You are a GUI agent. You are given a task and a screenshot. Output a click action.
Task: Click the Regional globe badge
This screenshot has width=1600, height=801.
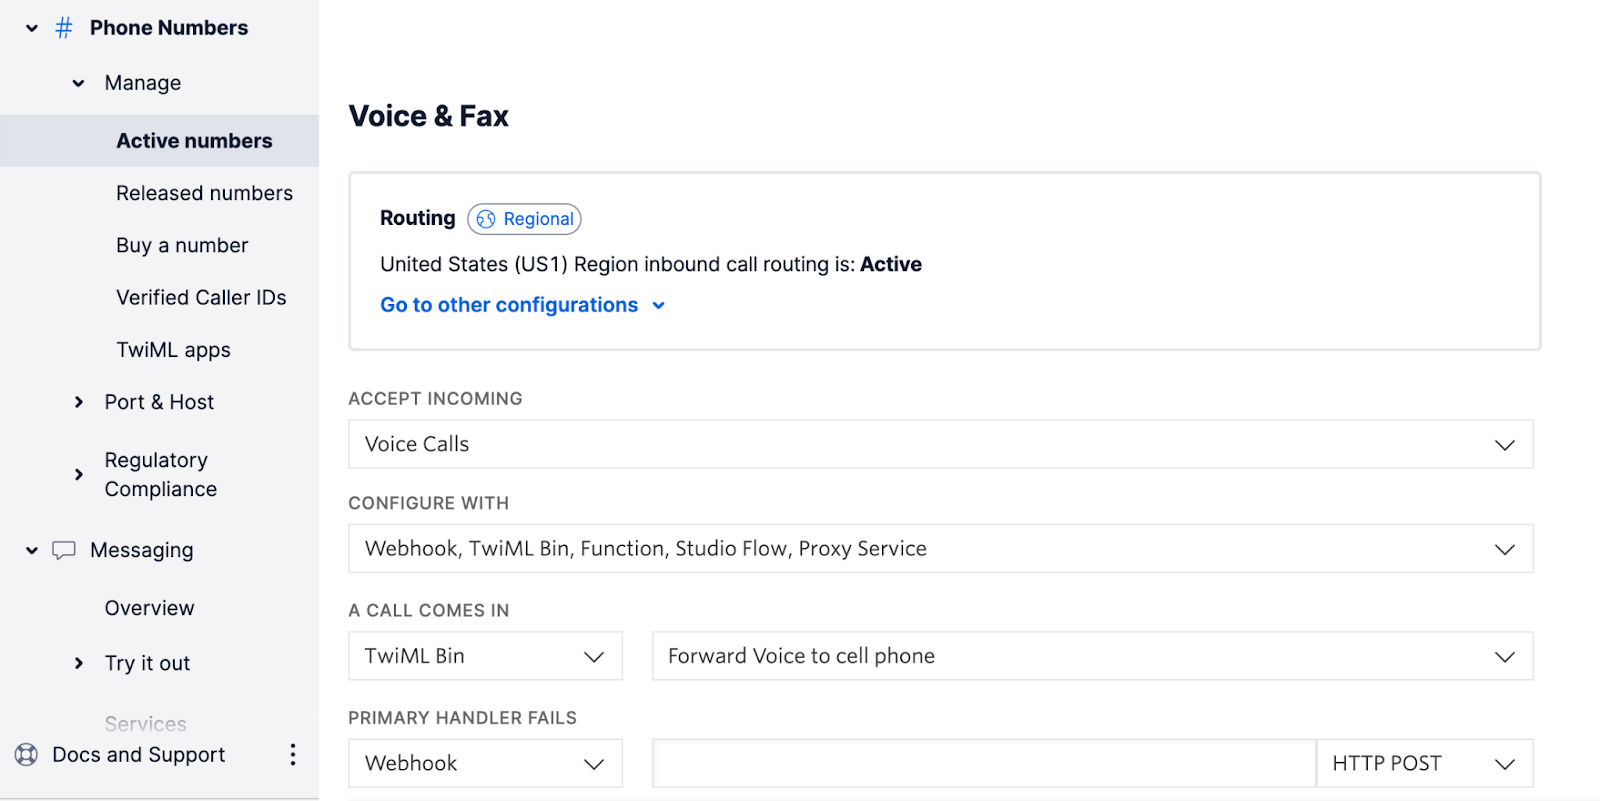[x=524, y=219]
